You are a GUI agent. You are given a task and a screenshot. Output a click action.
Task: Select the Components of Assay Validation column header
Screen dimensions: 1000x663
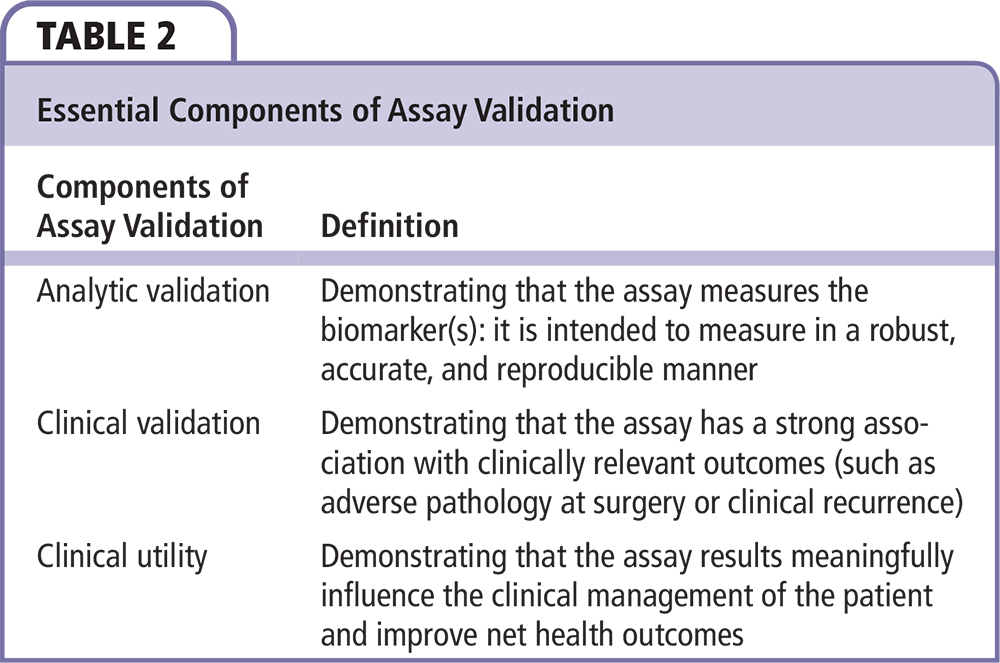149,205
